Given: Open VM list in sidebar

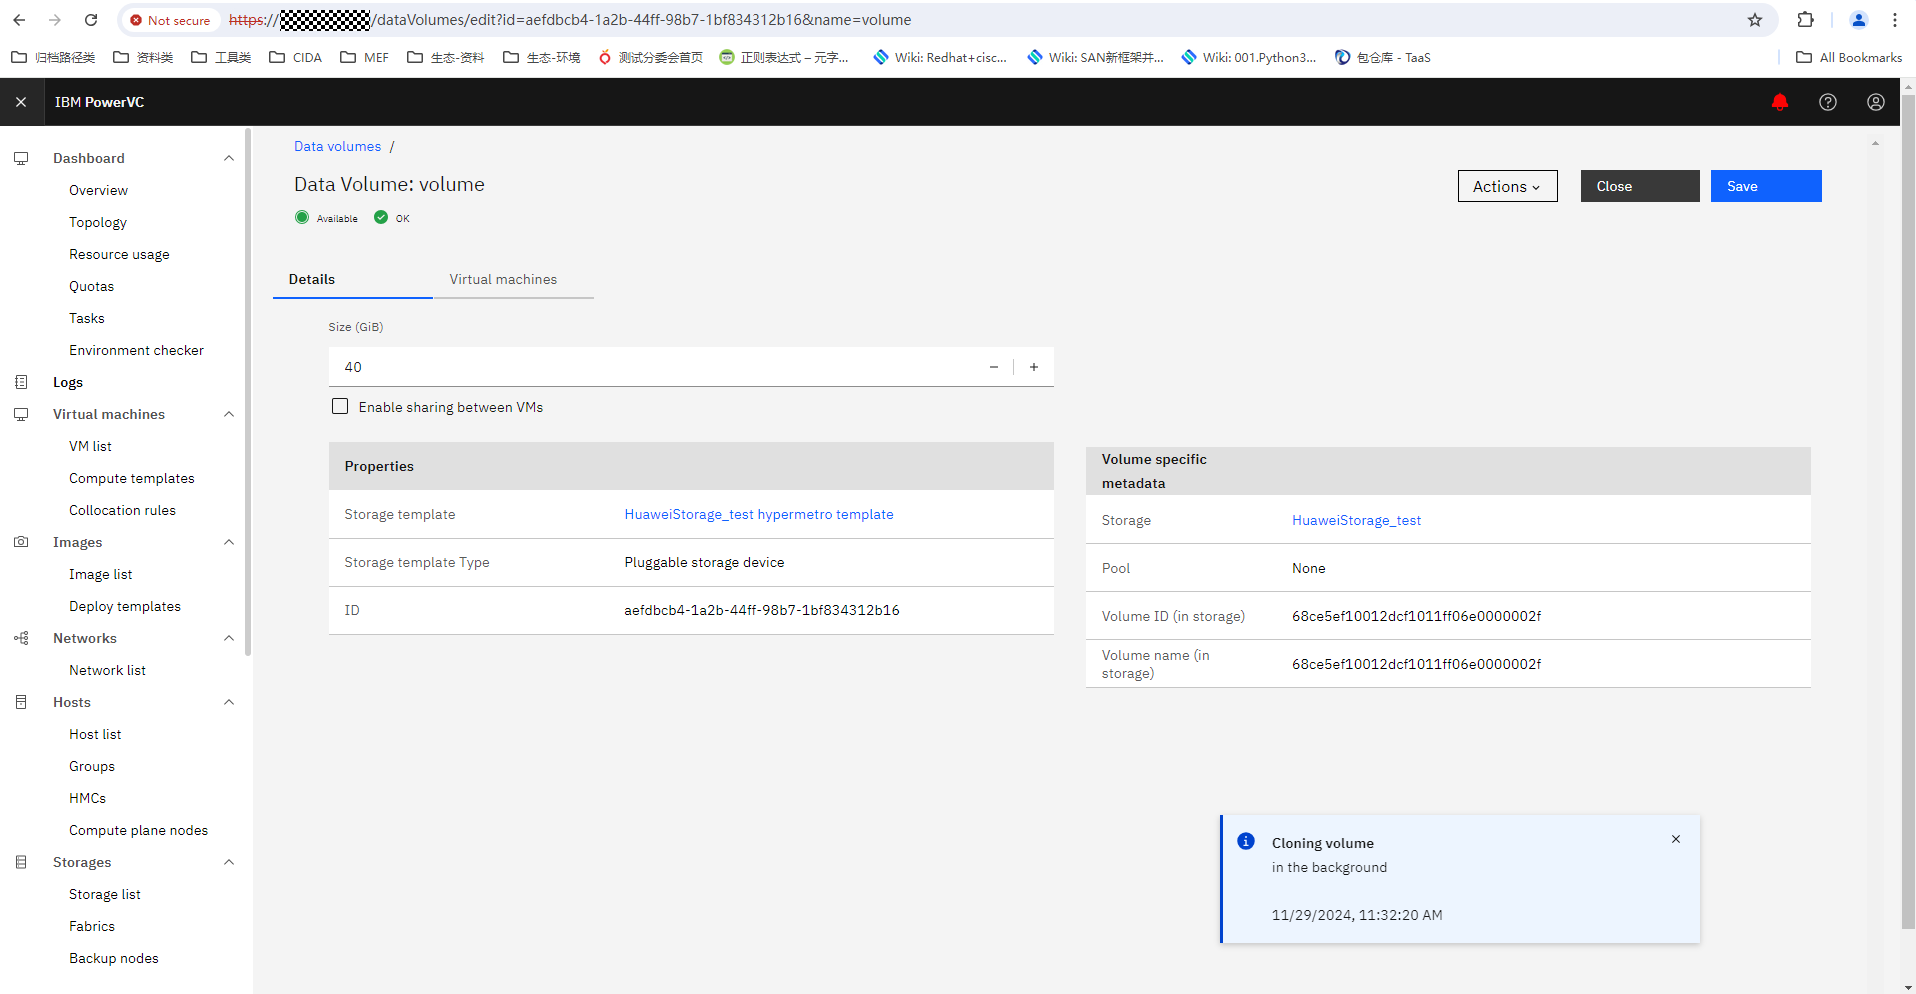Looking at the screenshot, I should pyautogui.click(x=90, y=446).
